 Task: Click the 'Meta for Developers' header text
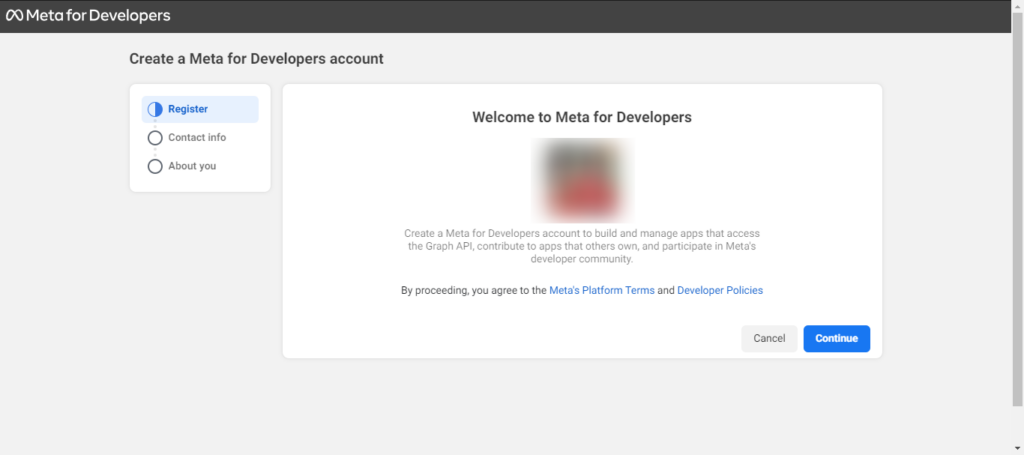(x=98, y=16)
